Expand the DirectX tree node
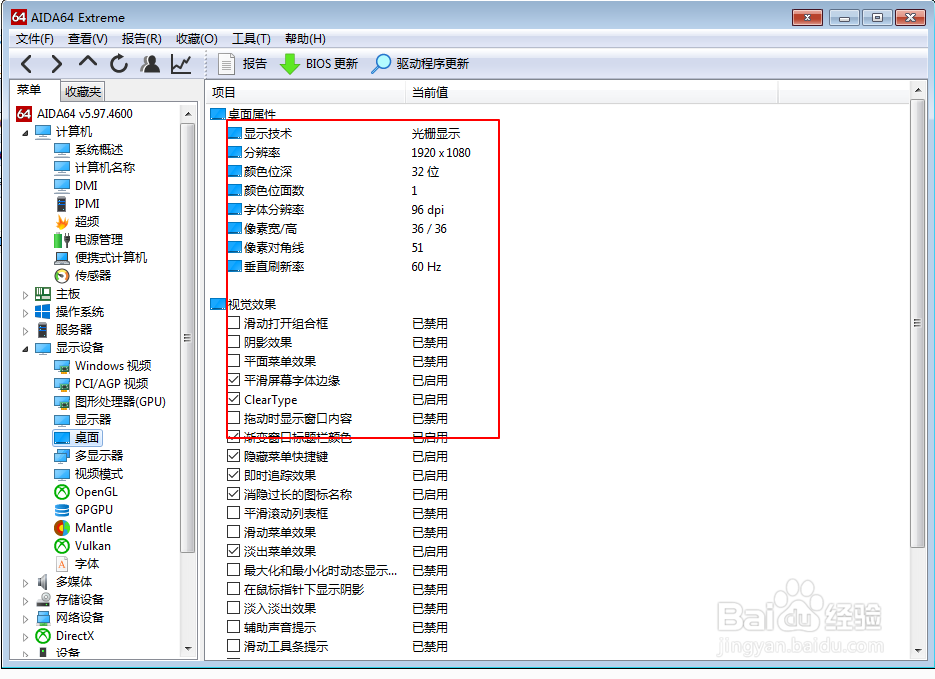Image resolution: width=935 pixels, height=679 pixels. tap(25, 636)
